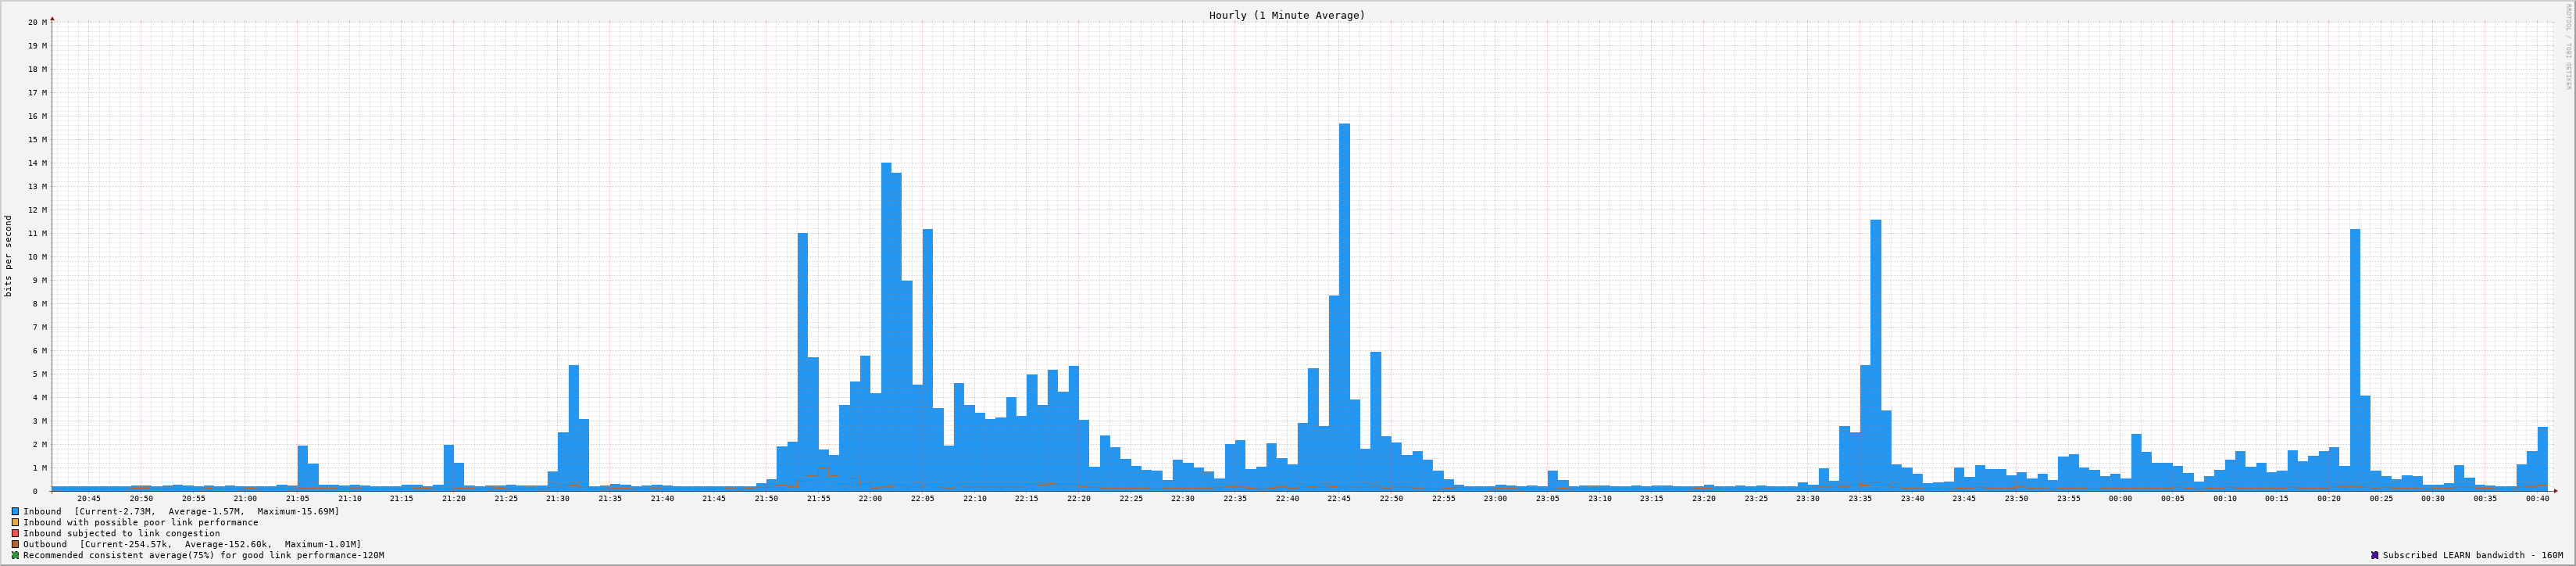Click the red arrow at x-axis end

[x=2554, y=491]
